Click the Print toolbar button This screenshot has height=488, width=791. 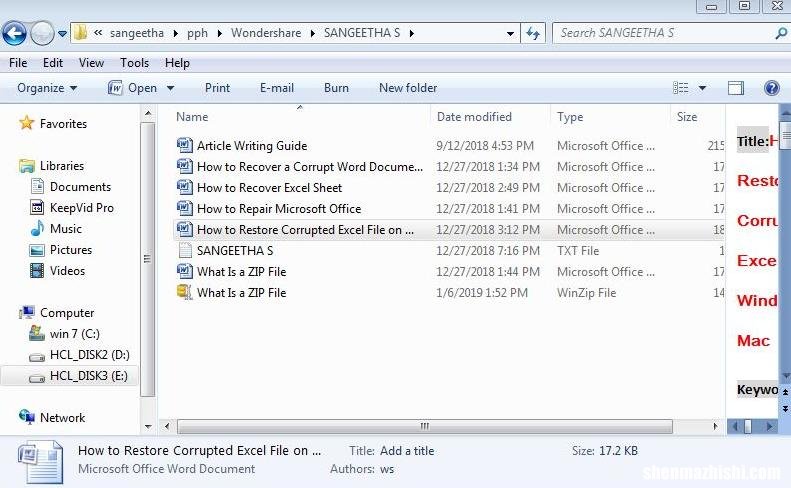click(x=217, y=88)
